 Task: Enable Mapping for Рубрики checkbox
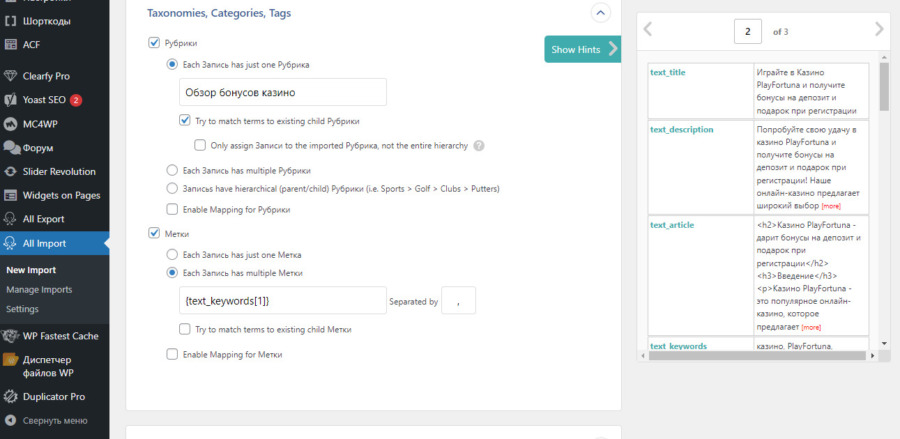pos(172,209)
